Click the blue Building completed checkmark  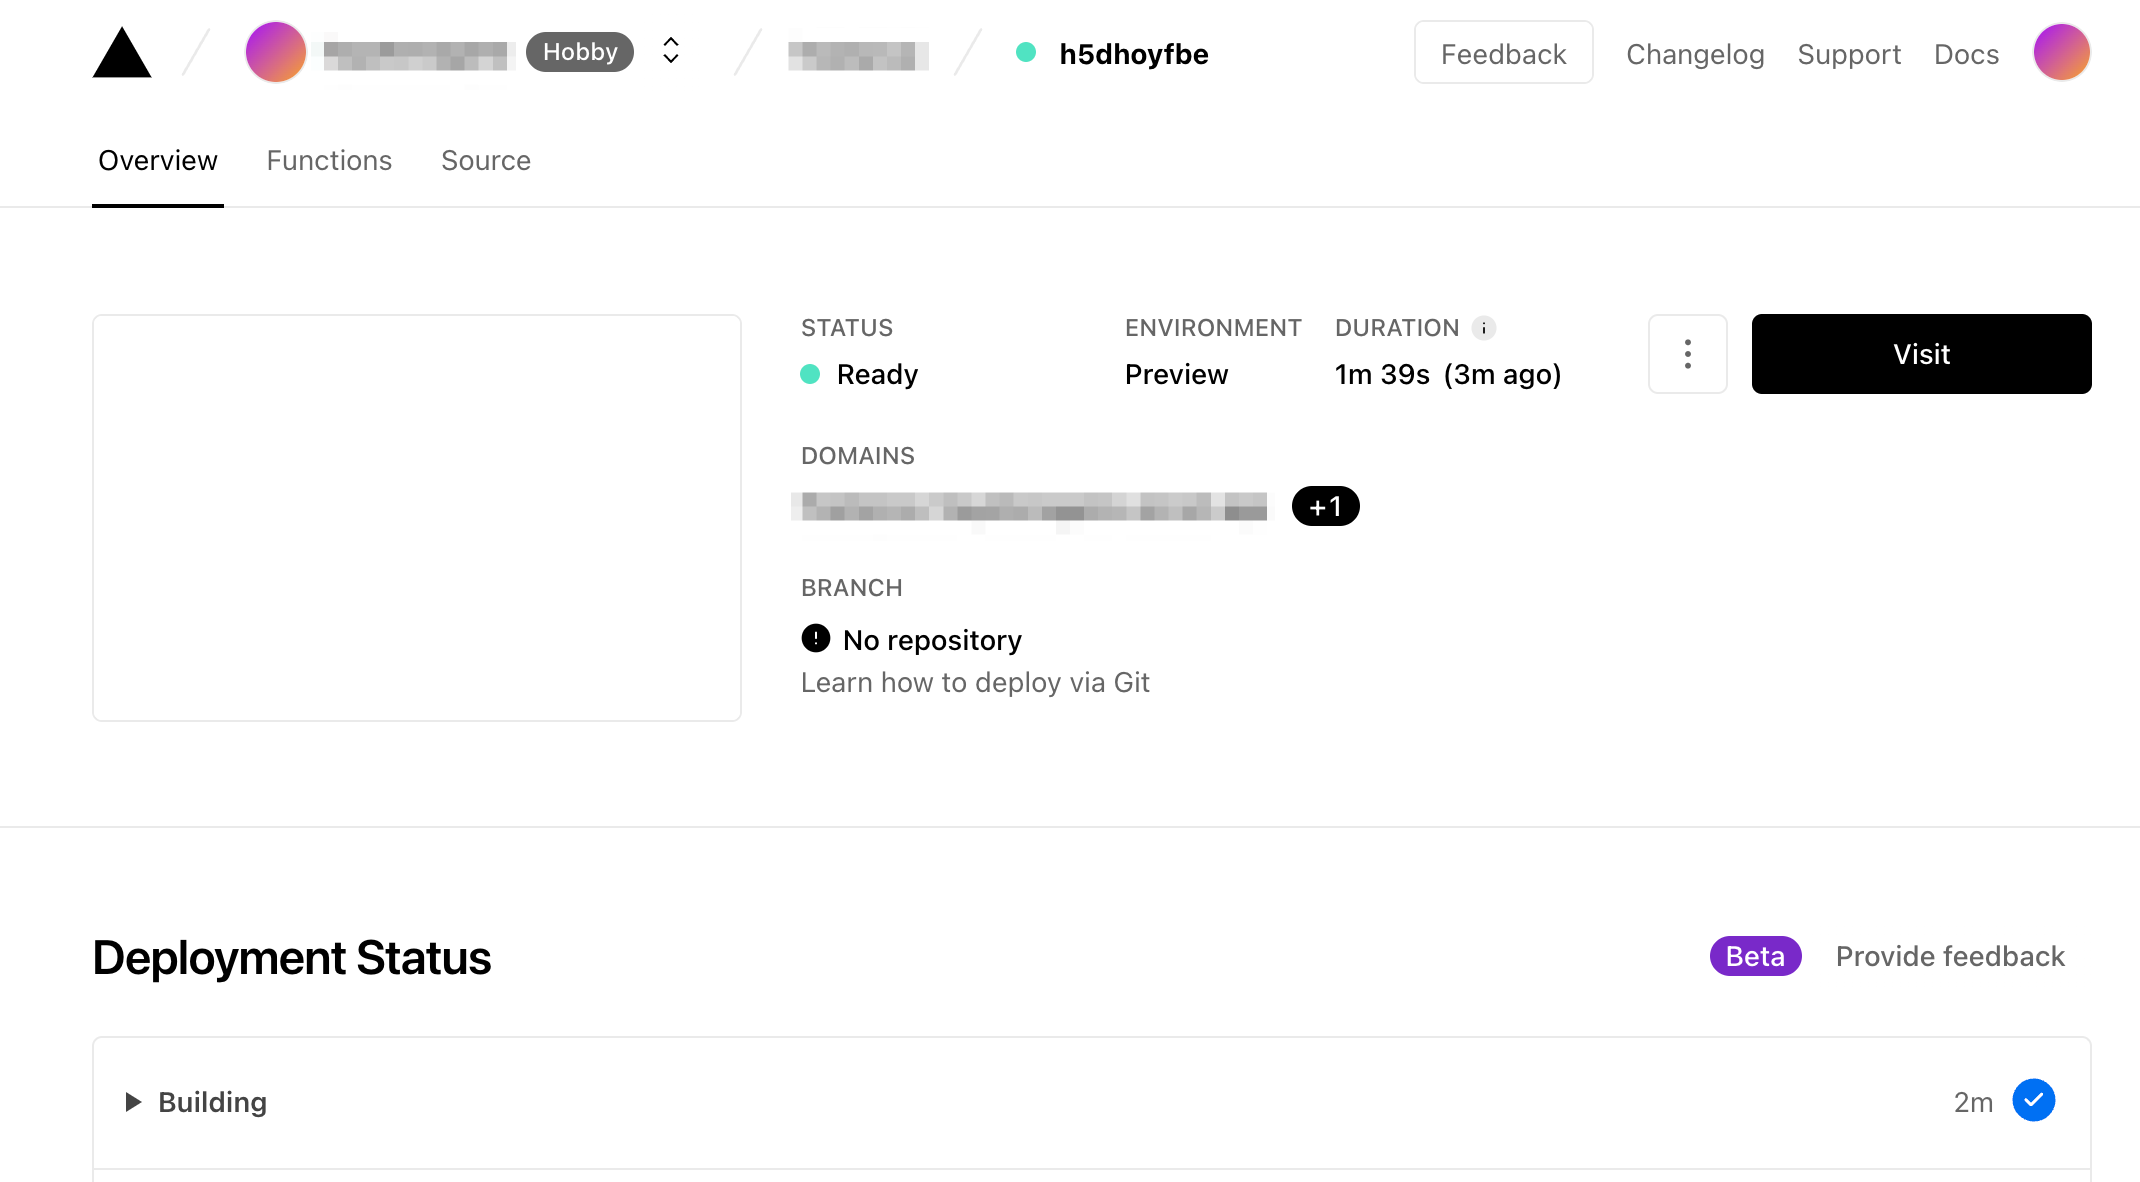2033,1100
